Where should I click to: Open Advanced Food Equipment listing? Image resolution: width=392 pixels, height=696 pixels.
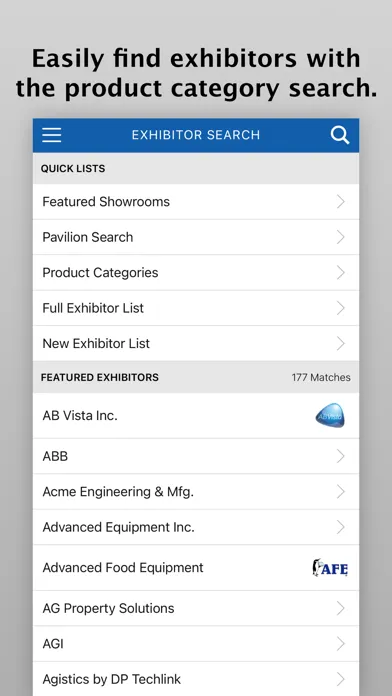tap(196, 568)
